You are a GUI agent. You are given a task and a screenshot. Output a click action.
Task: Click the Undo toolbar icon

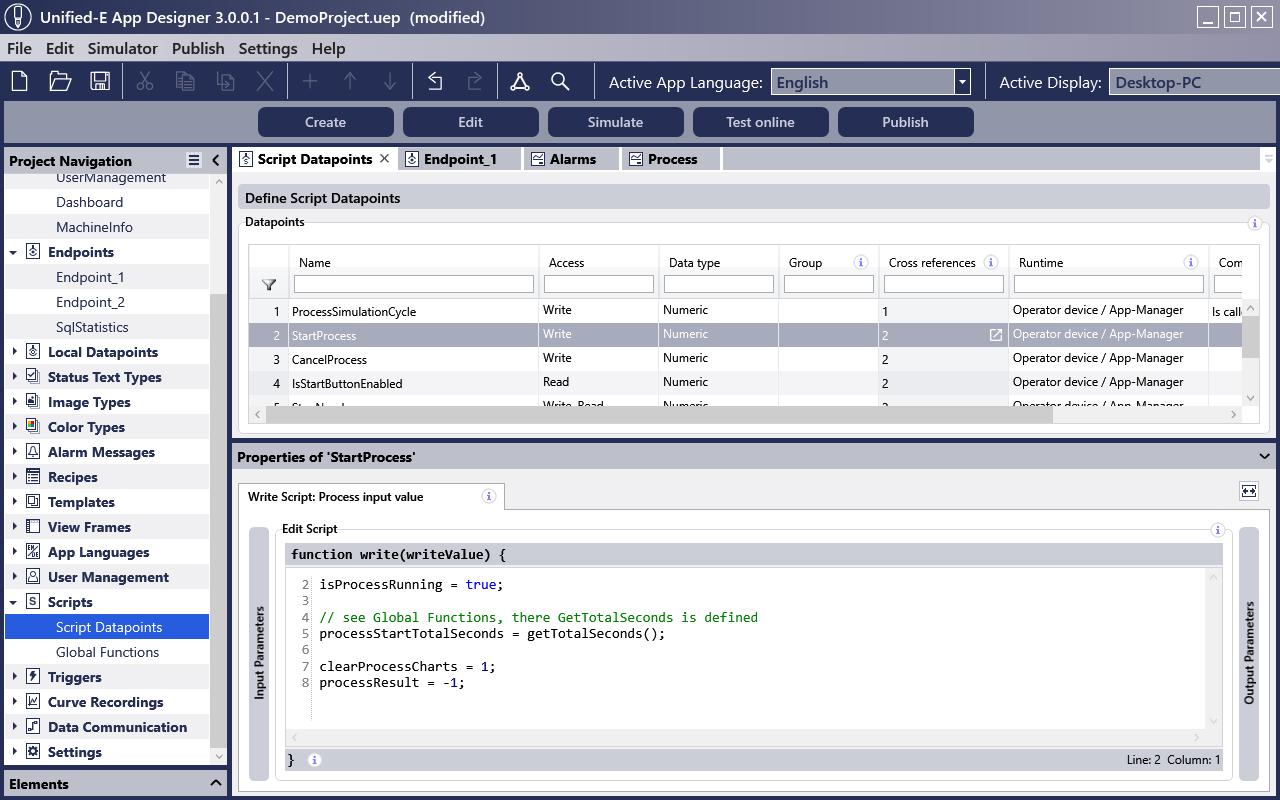pyautogui.click(x=435, y=82)
